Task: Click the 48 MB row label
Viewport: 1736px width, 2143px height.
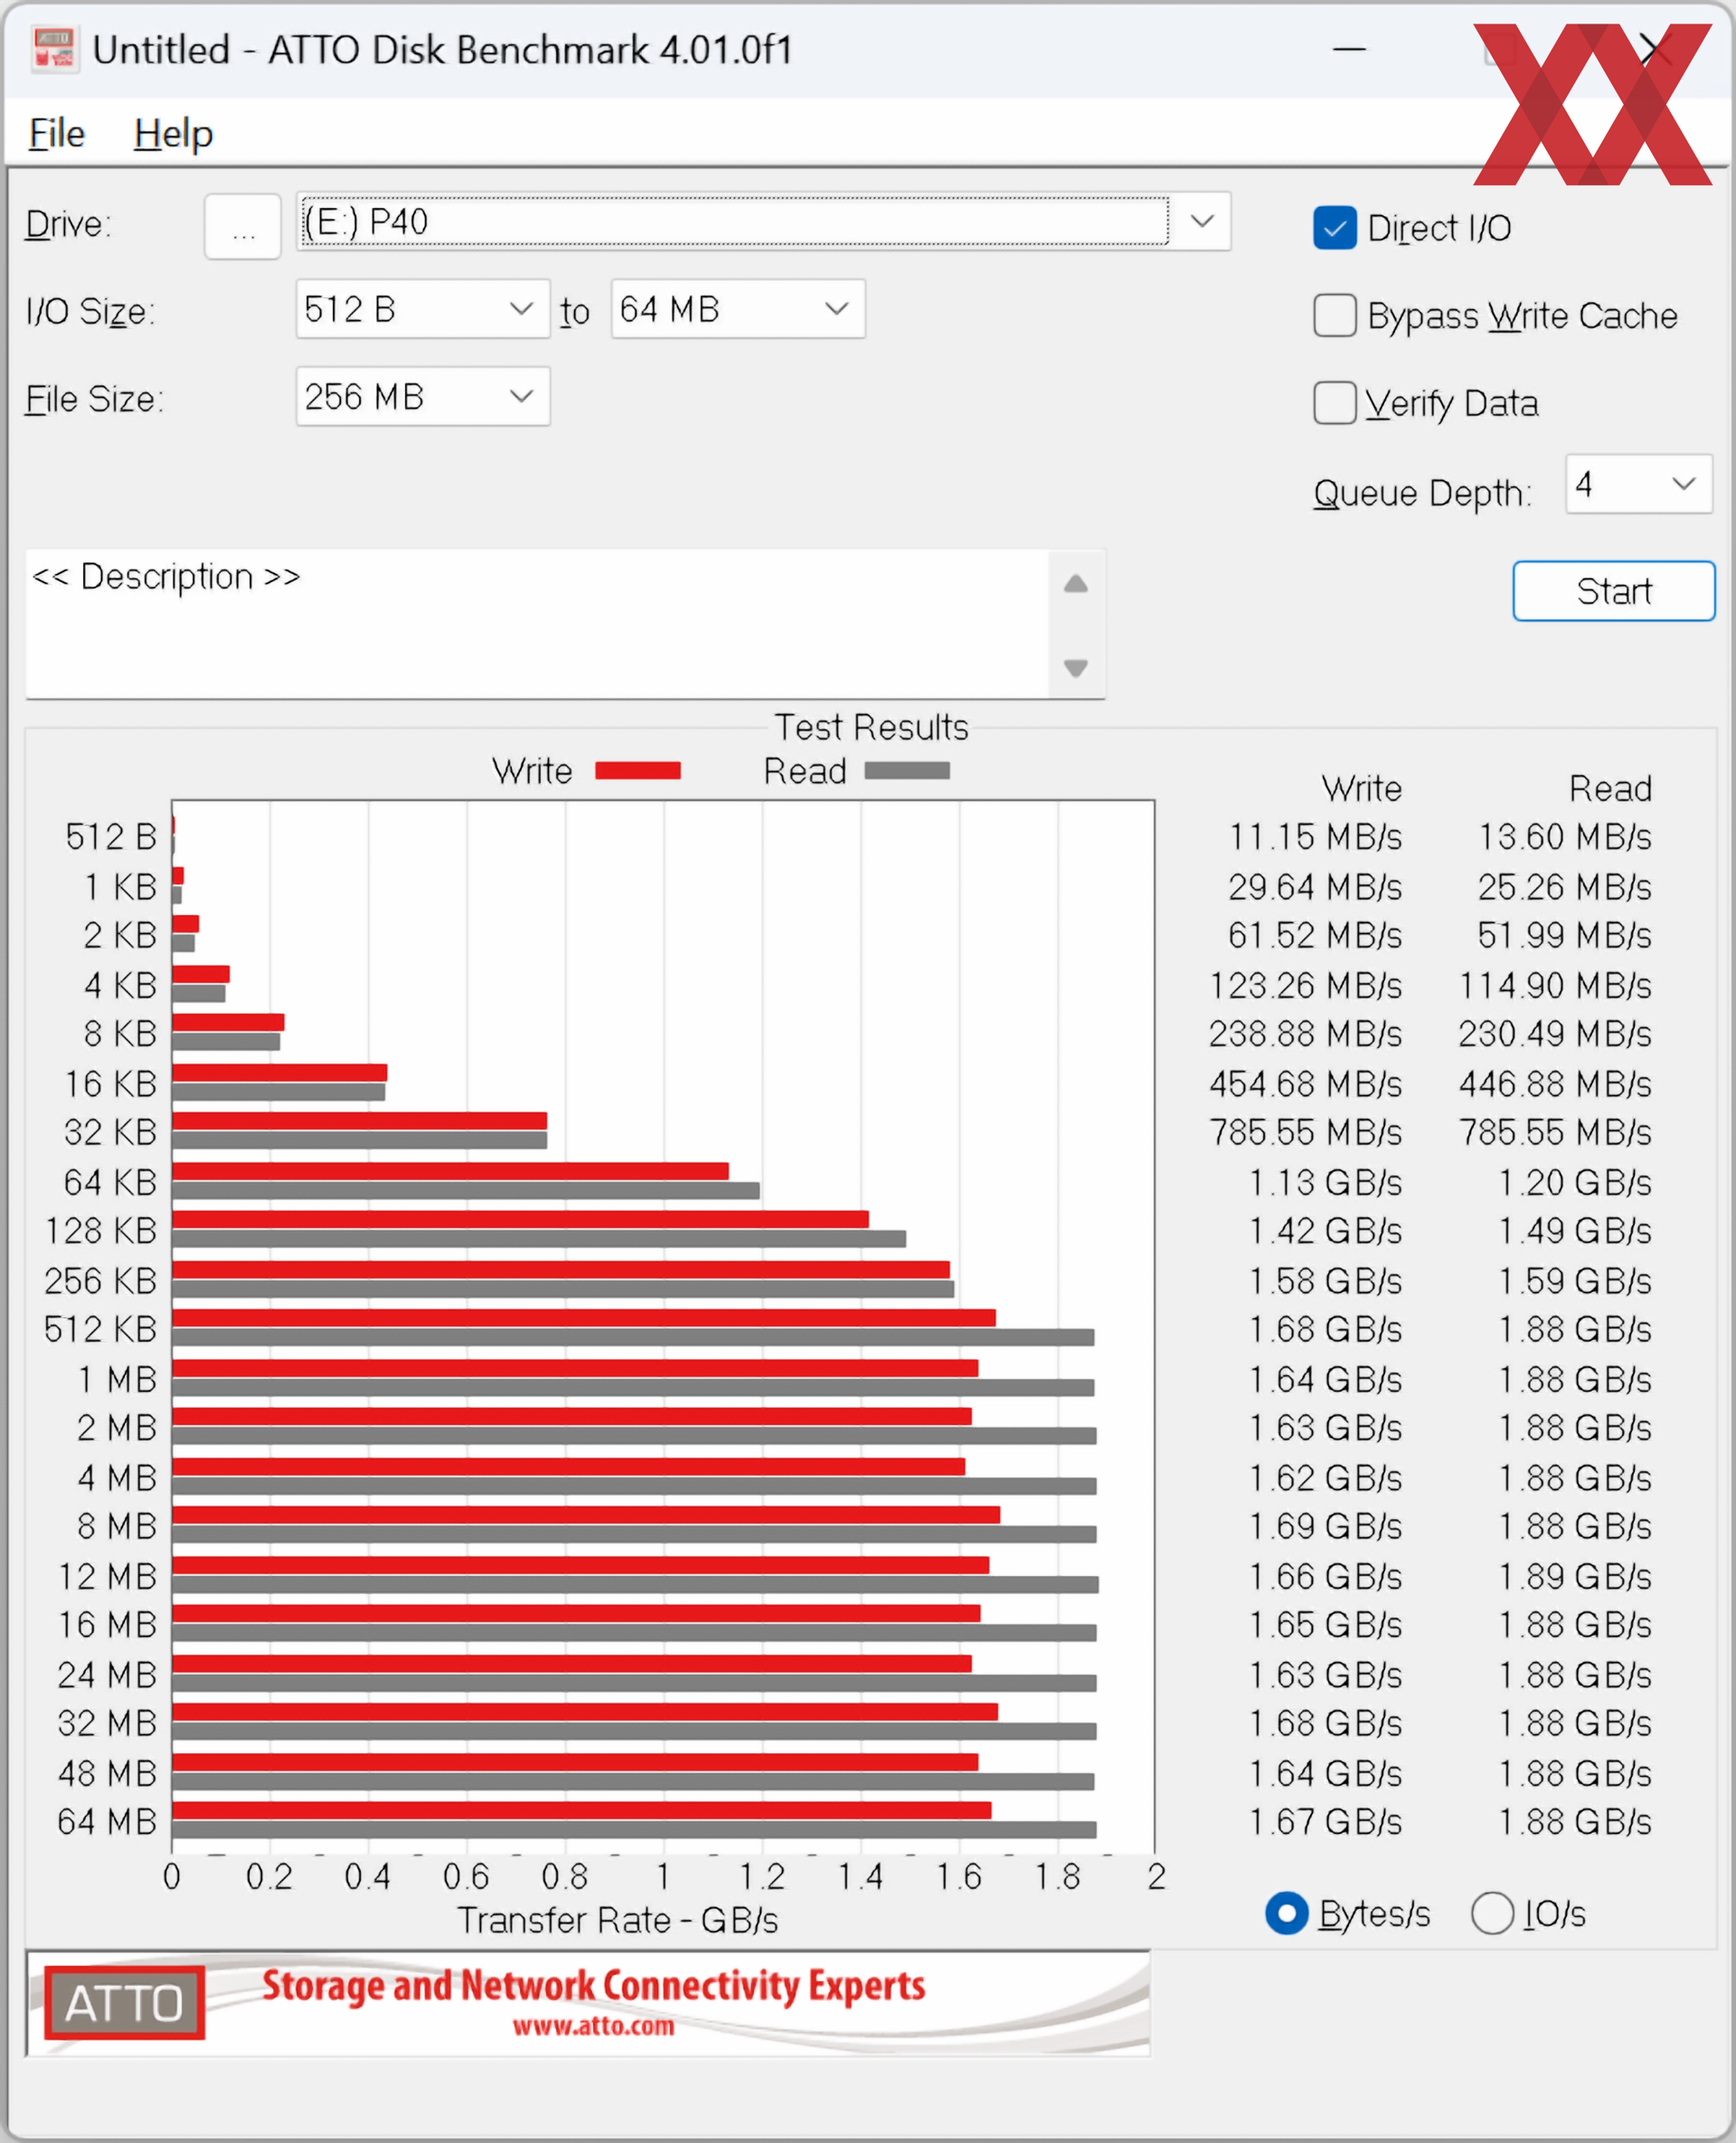Action: [x=107, y=1773]
